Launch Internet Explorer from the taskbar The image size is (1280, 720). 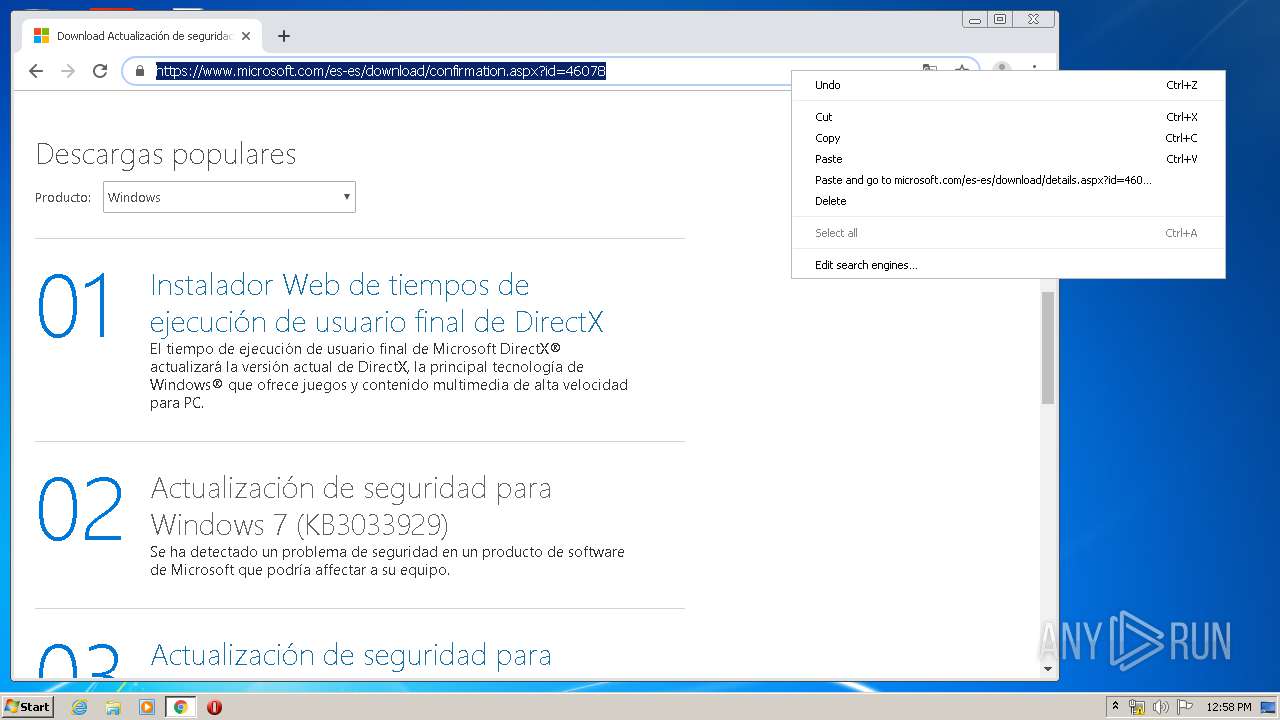80,707
